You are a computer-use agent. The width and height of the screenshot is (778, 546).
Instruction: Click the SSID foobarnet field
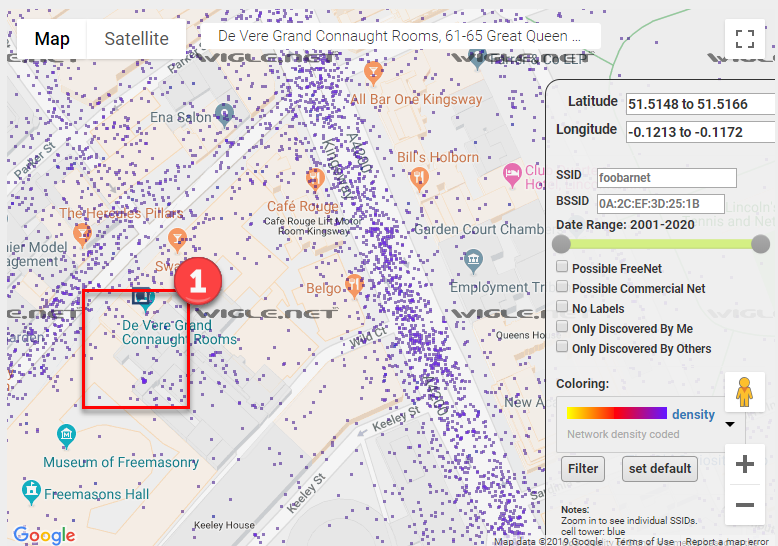pyautogui.click(x=666, y=178)
